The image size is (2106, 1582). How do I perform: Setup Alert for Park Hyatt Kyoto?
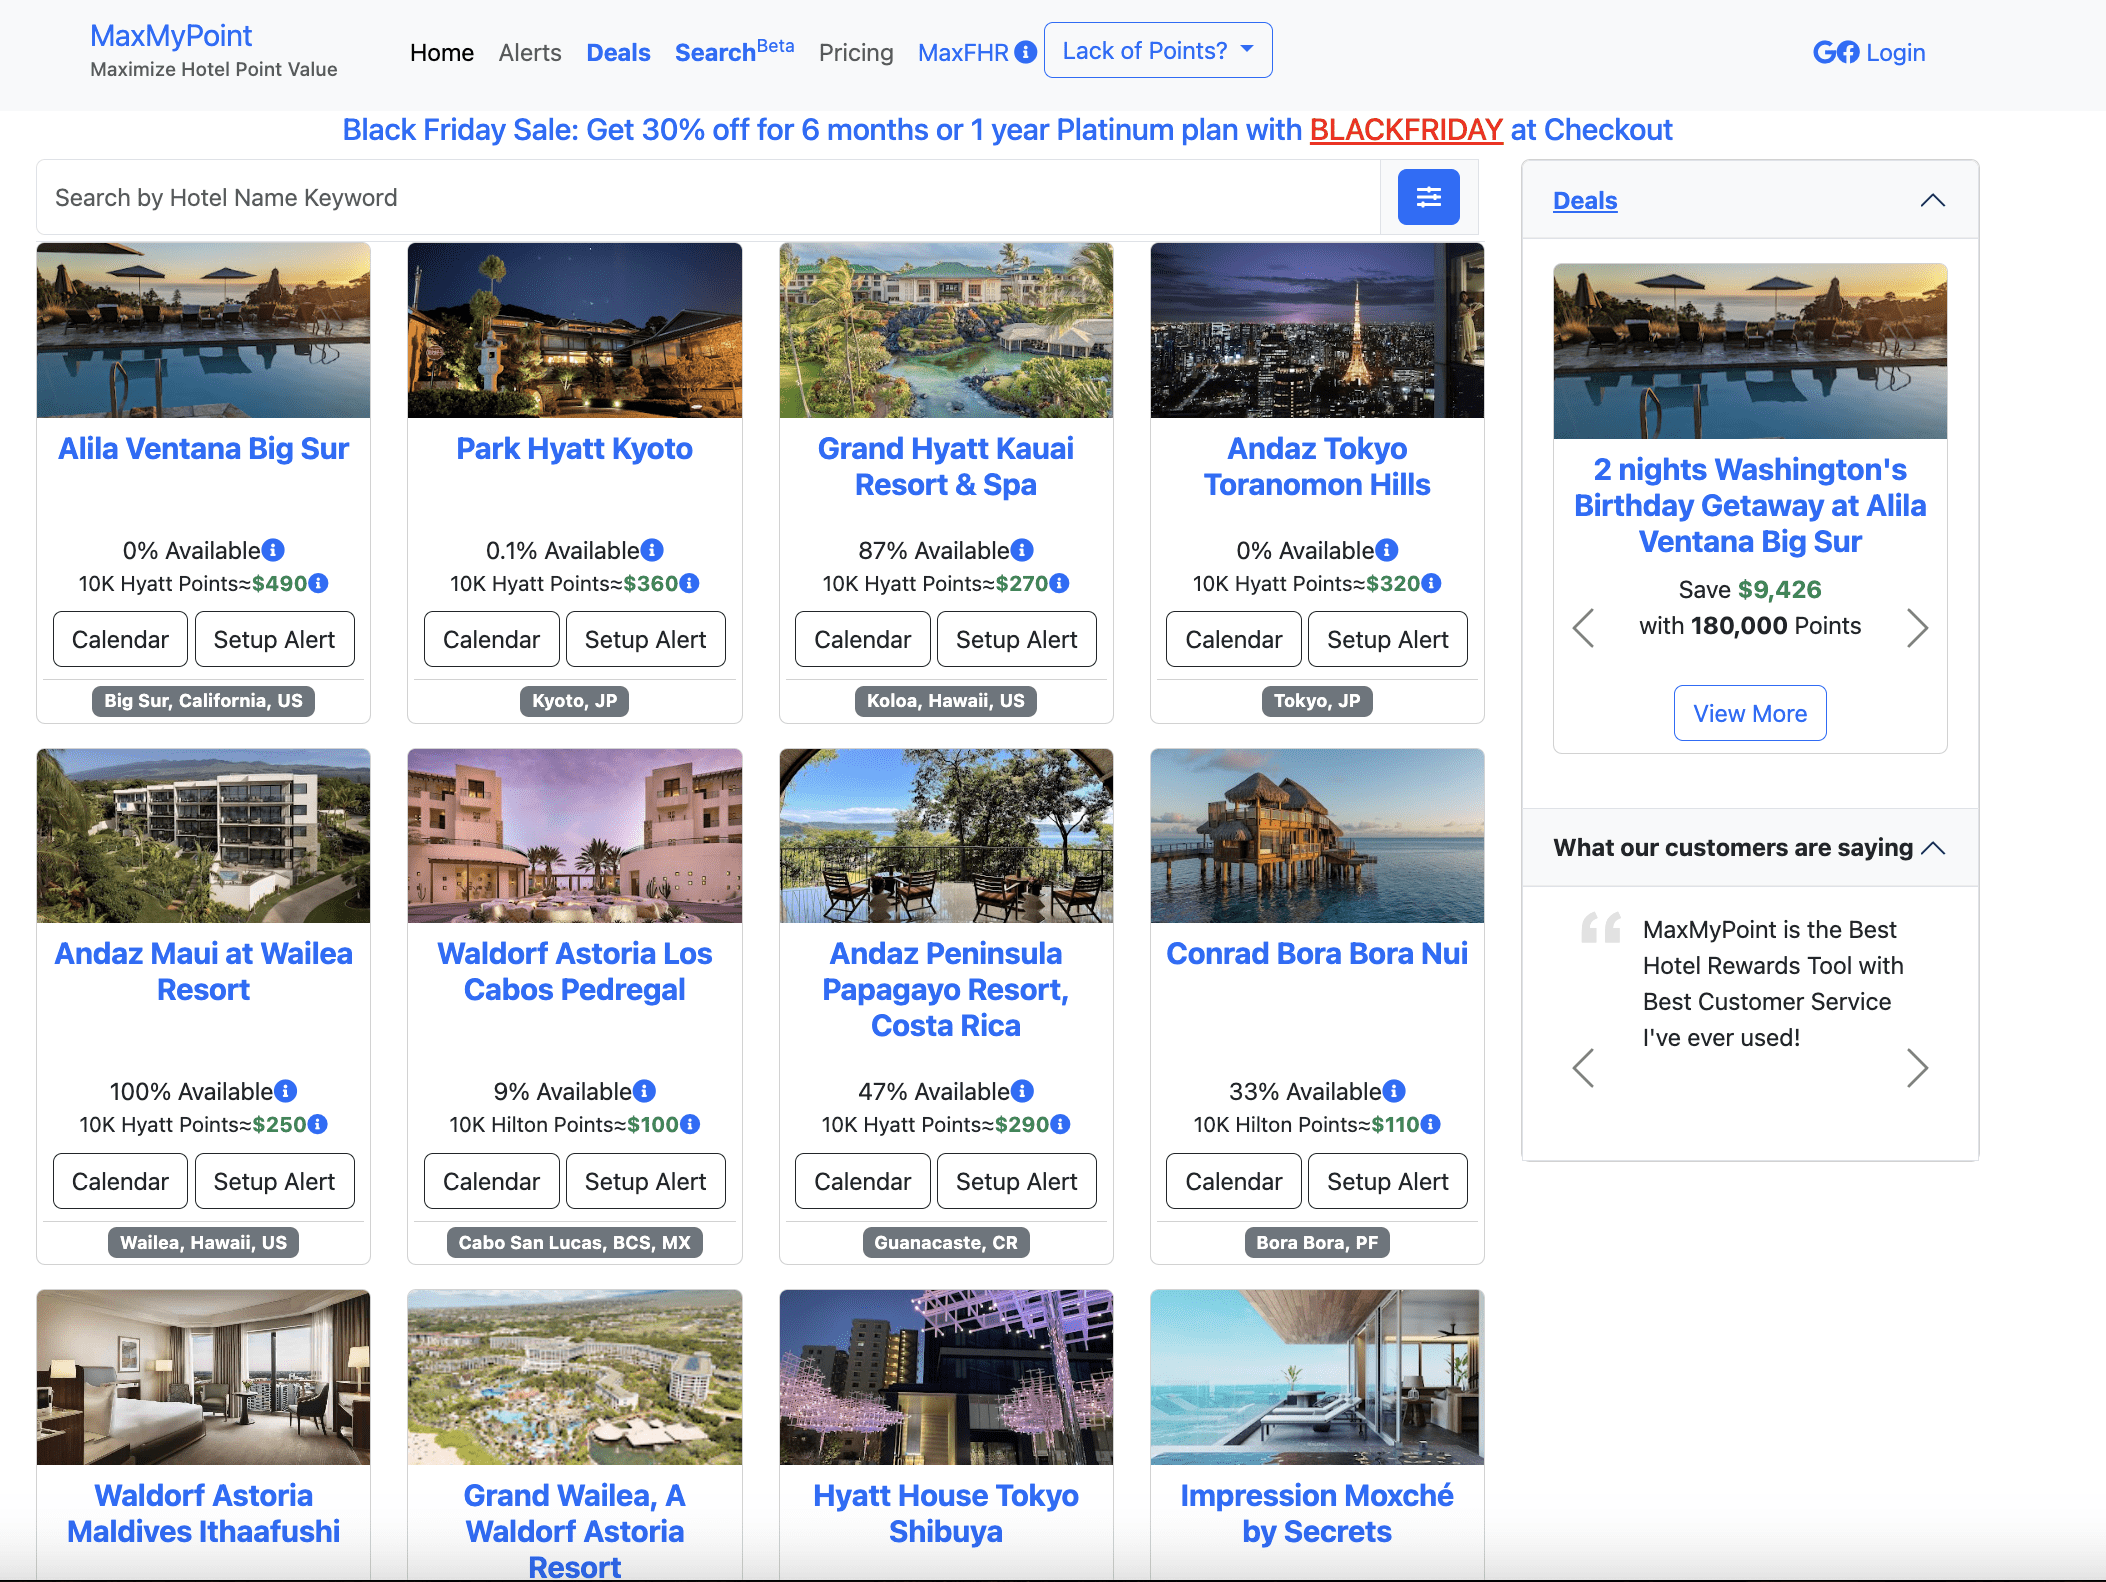pos(645,639)
